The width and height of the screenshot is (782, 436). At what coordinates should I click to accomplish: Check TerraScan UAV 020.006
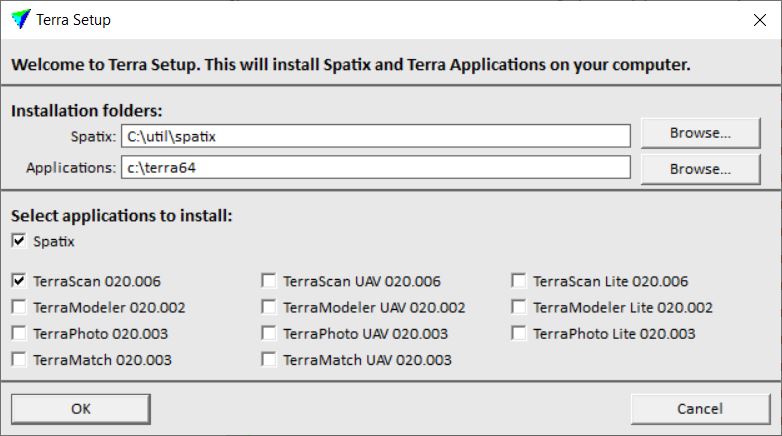point(269,281)
